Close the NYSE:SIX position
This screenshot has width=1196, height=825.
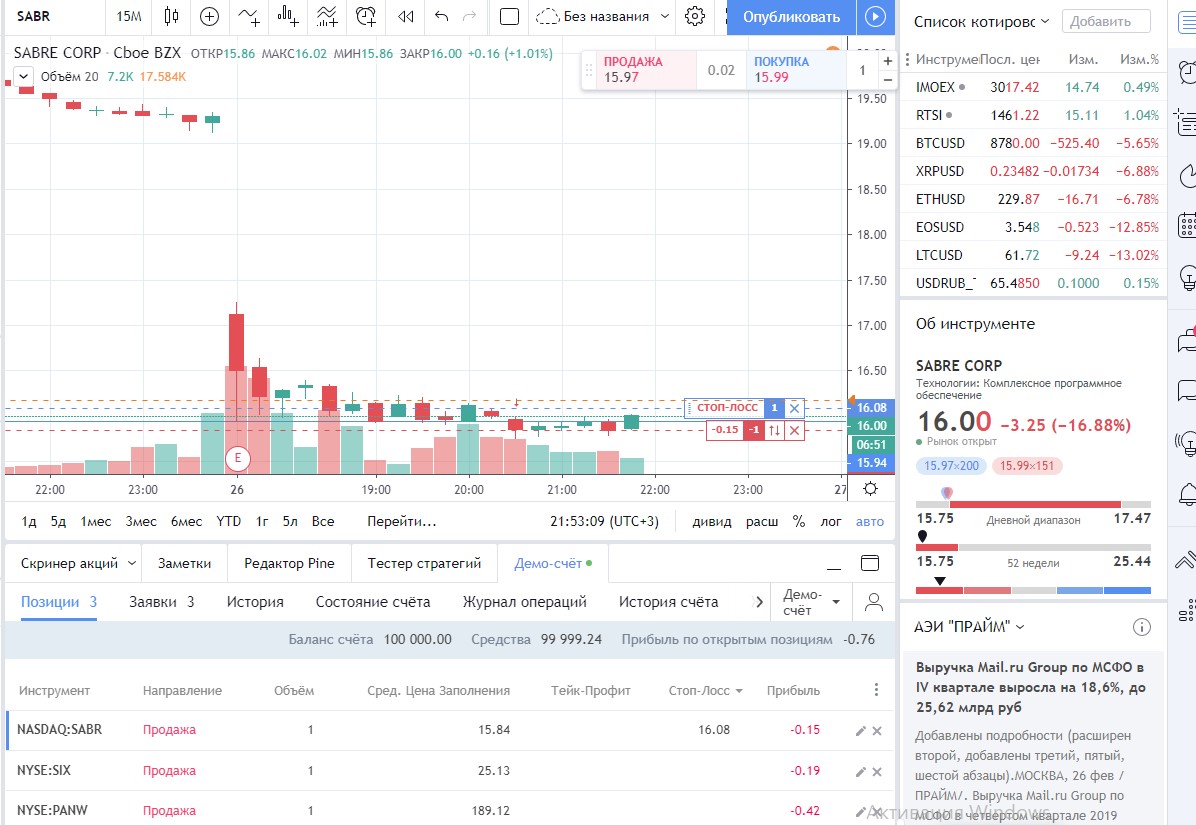pos(877,772)
